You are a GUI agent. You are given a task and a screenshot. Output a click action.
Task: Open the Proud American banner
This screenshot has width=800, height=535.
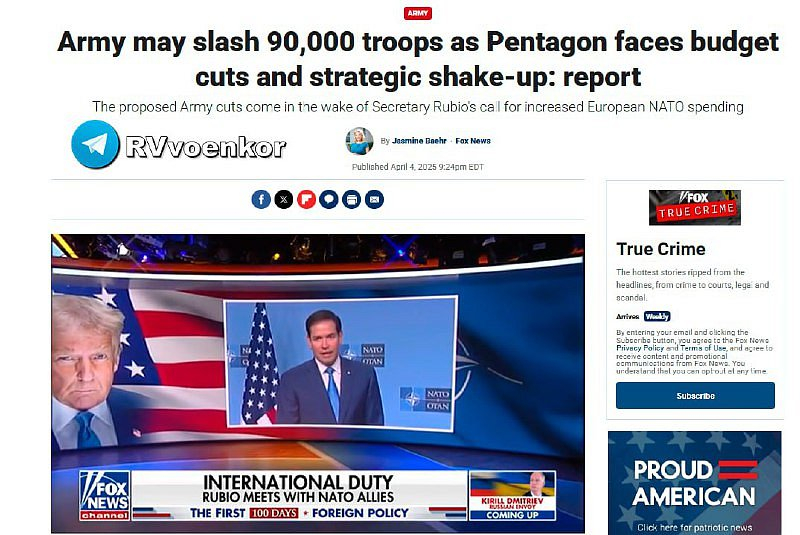pyautogui.click(x=694, y=483)
